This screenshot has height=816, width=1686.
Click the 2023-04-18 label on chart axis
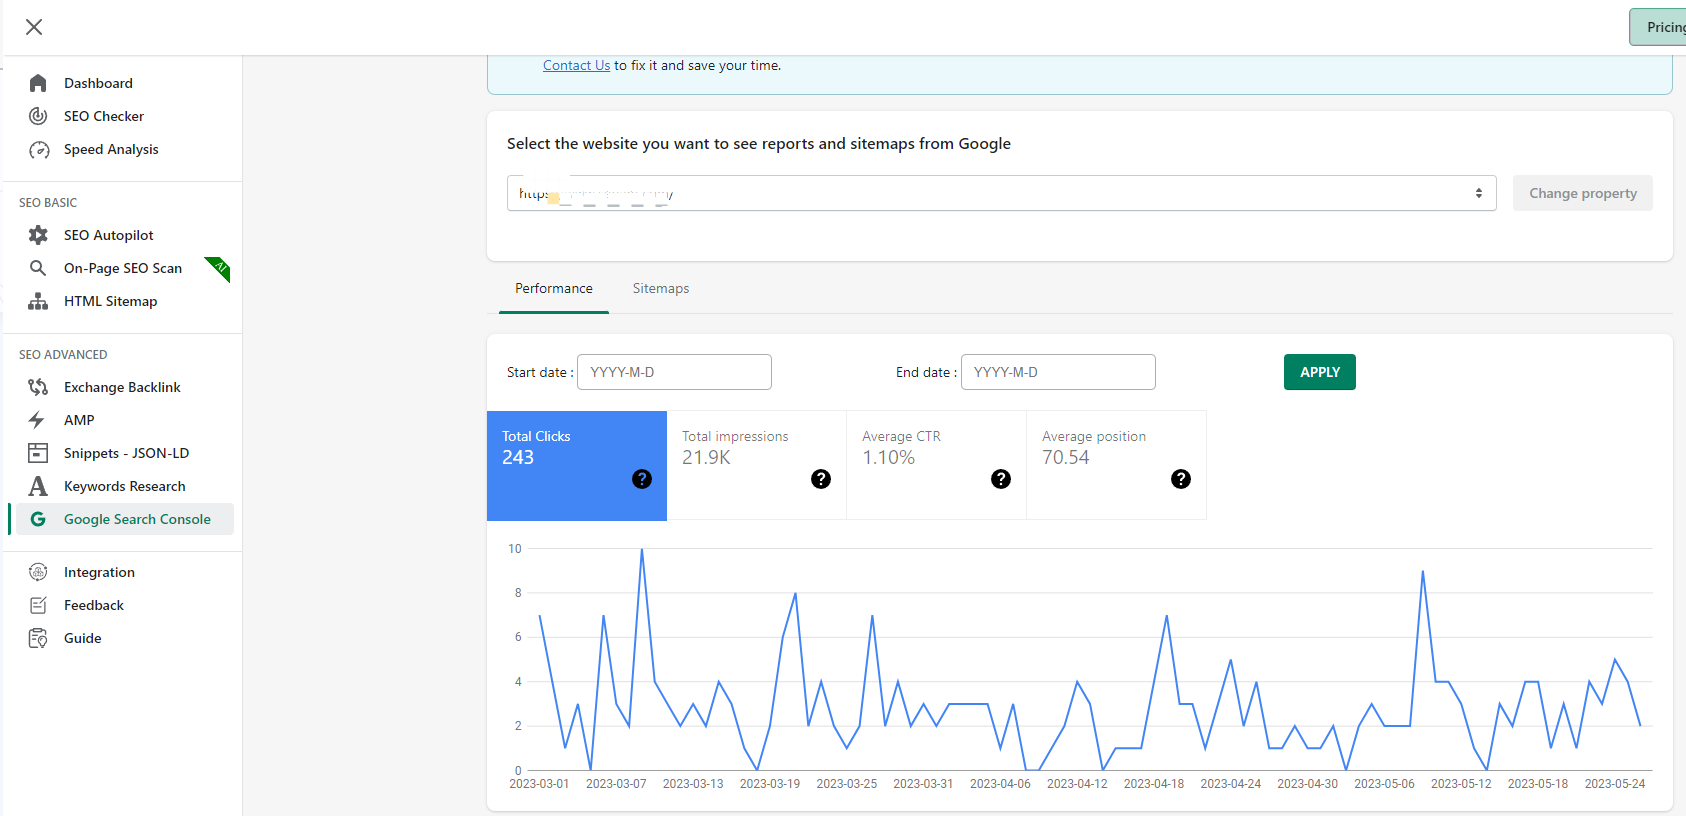pos(1154,784)
